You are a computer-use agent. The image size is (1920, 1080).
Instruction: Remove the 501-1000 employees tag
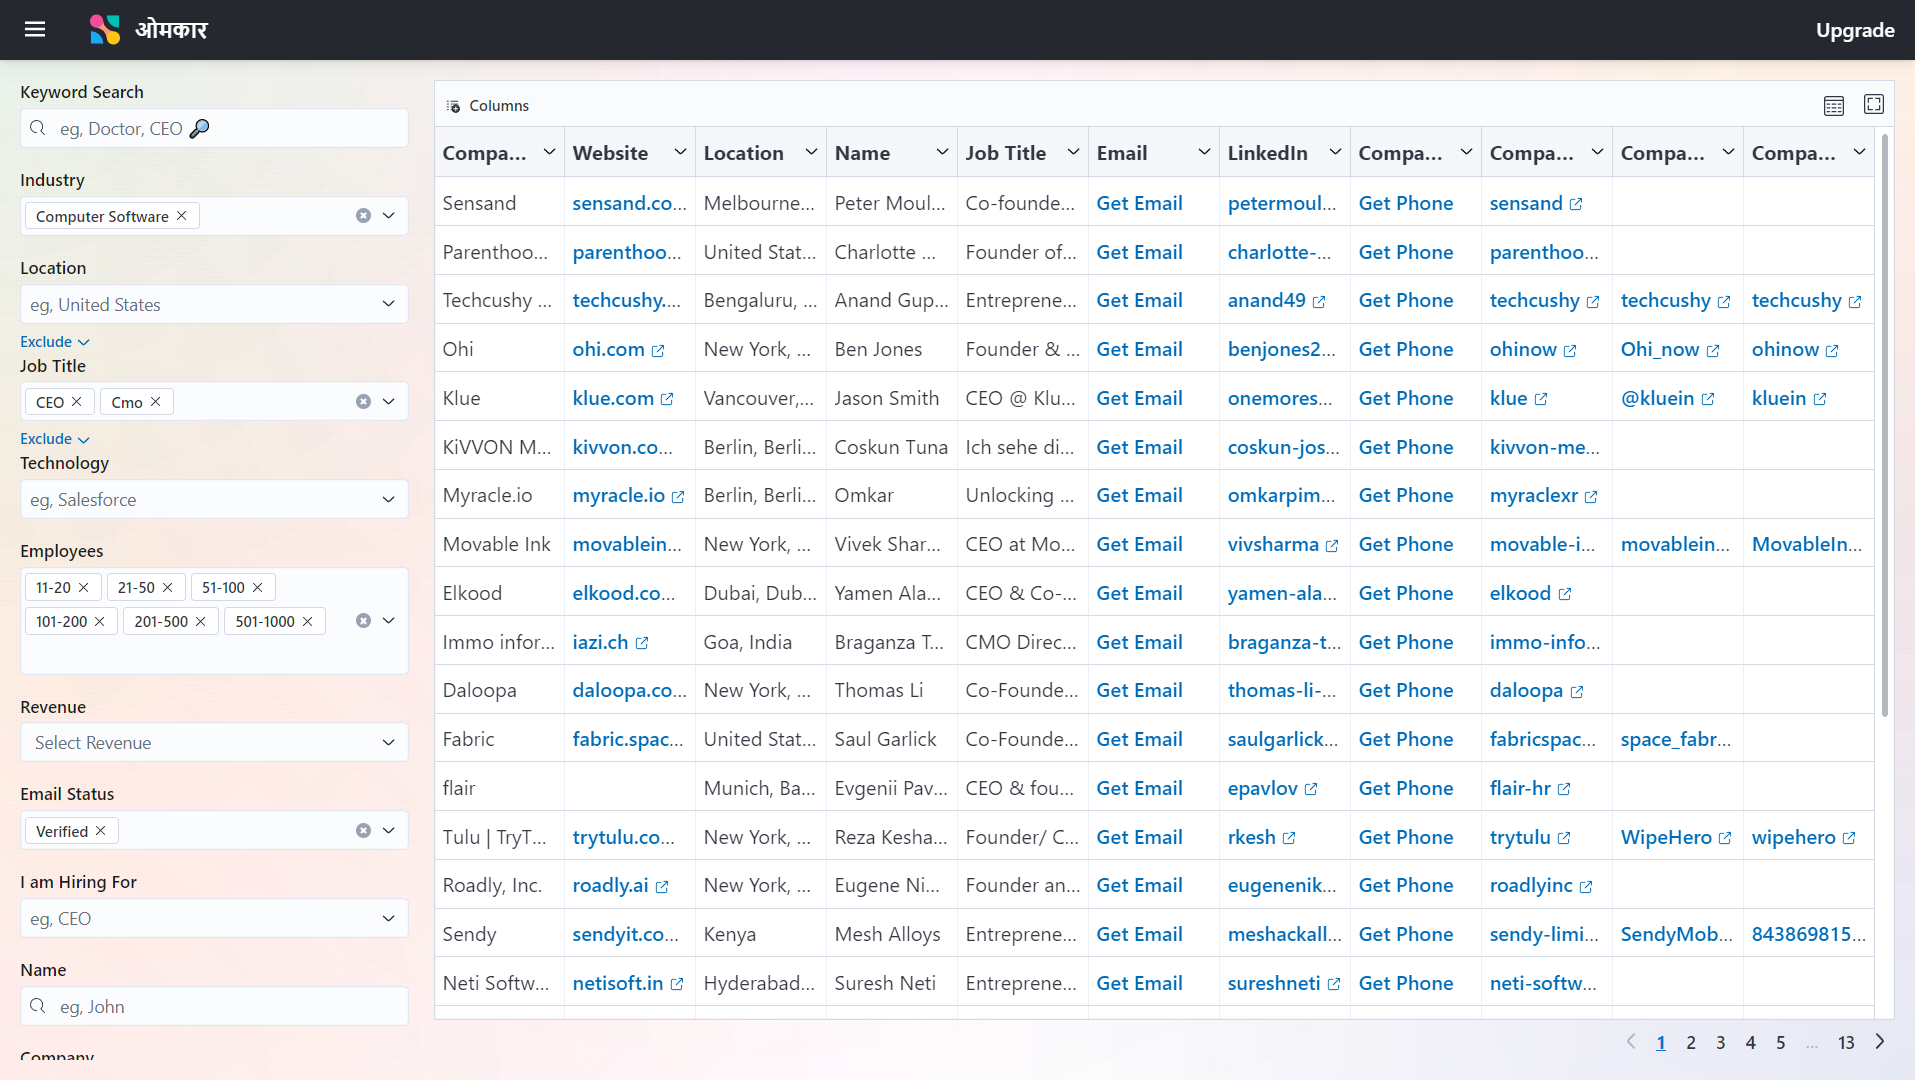pyautogui.click(x=307, y=621)
